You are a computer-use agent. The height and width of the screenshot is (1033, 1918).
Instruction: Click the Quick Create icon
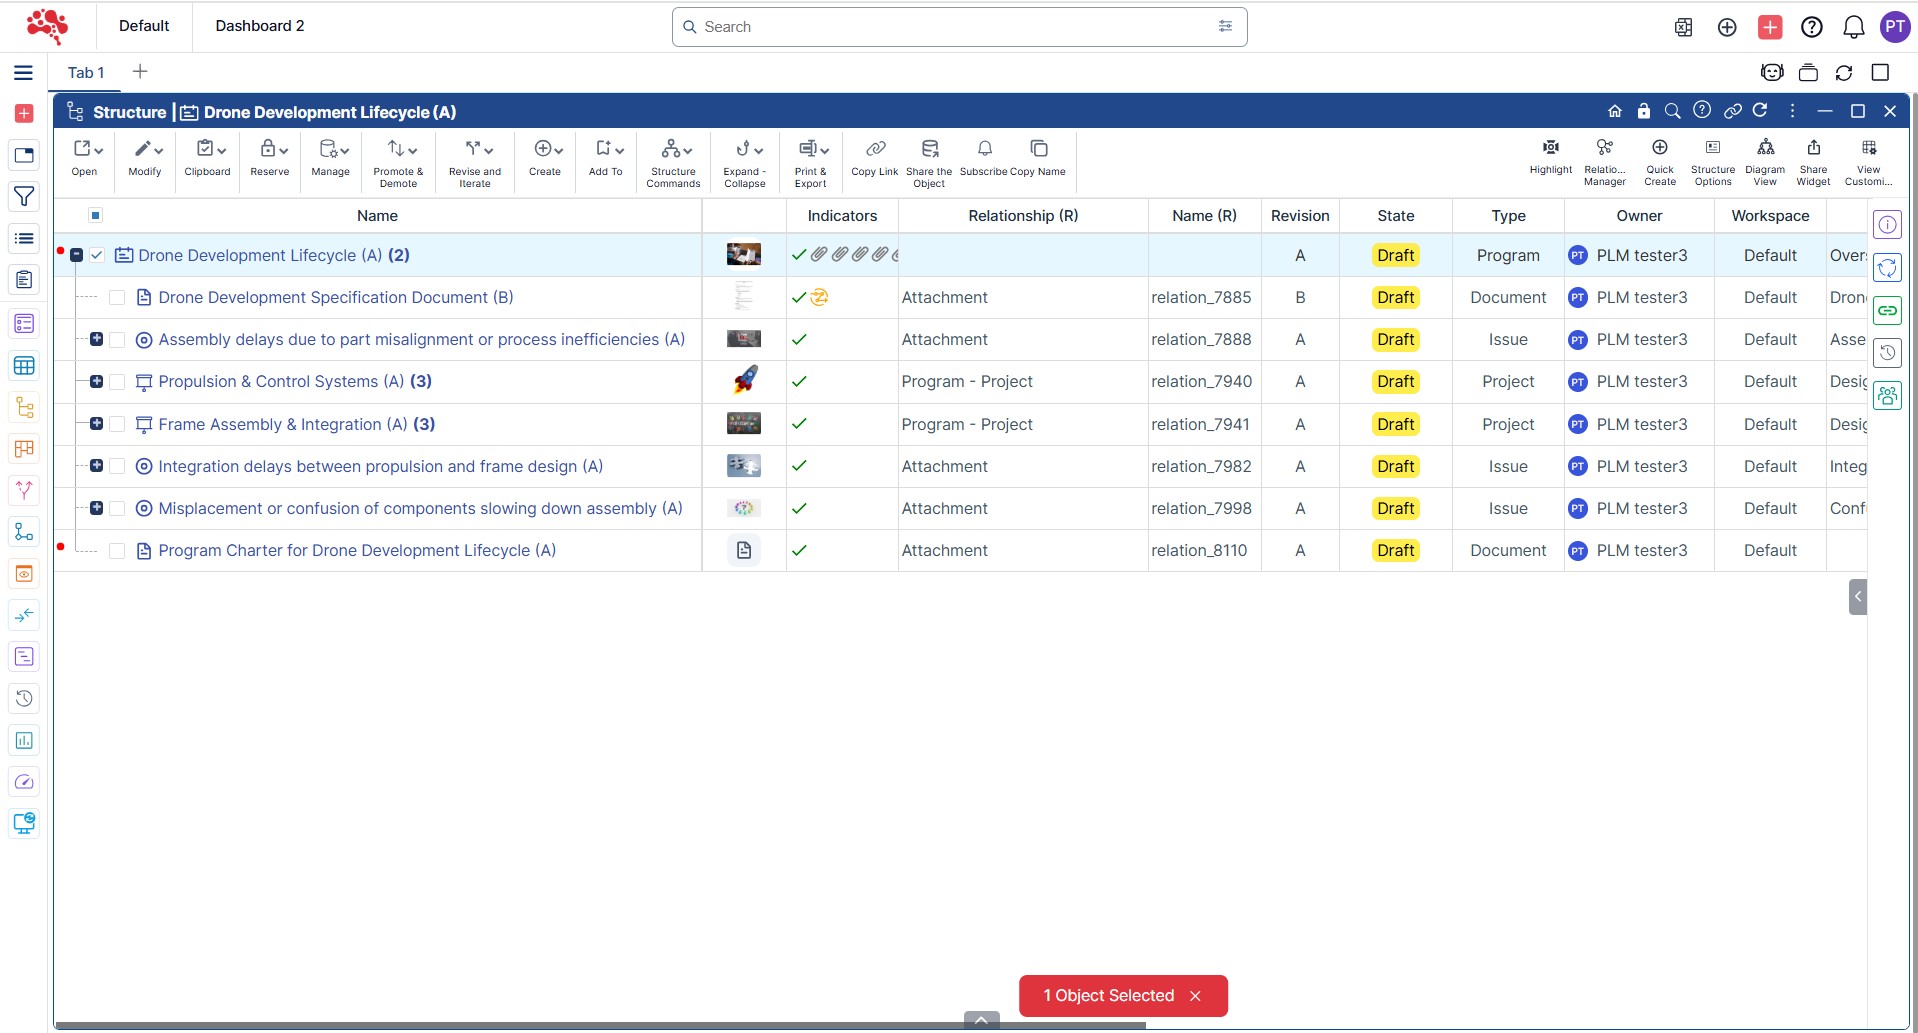(x=1659, y=149)
